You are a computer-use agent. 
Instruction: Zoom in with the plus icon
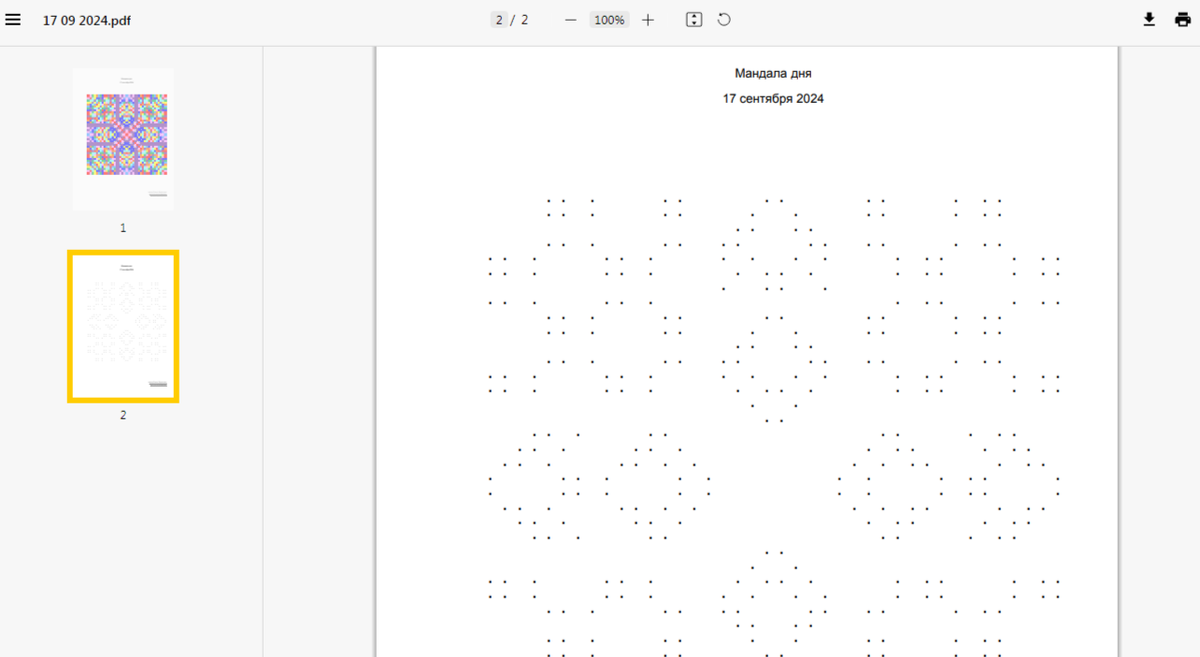tap(648, 20)
